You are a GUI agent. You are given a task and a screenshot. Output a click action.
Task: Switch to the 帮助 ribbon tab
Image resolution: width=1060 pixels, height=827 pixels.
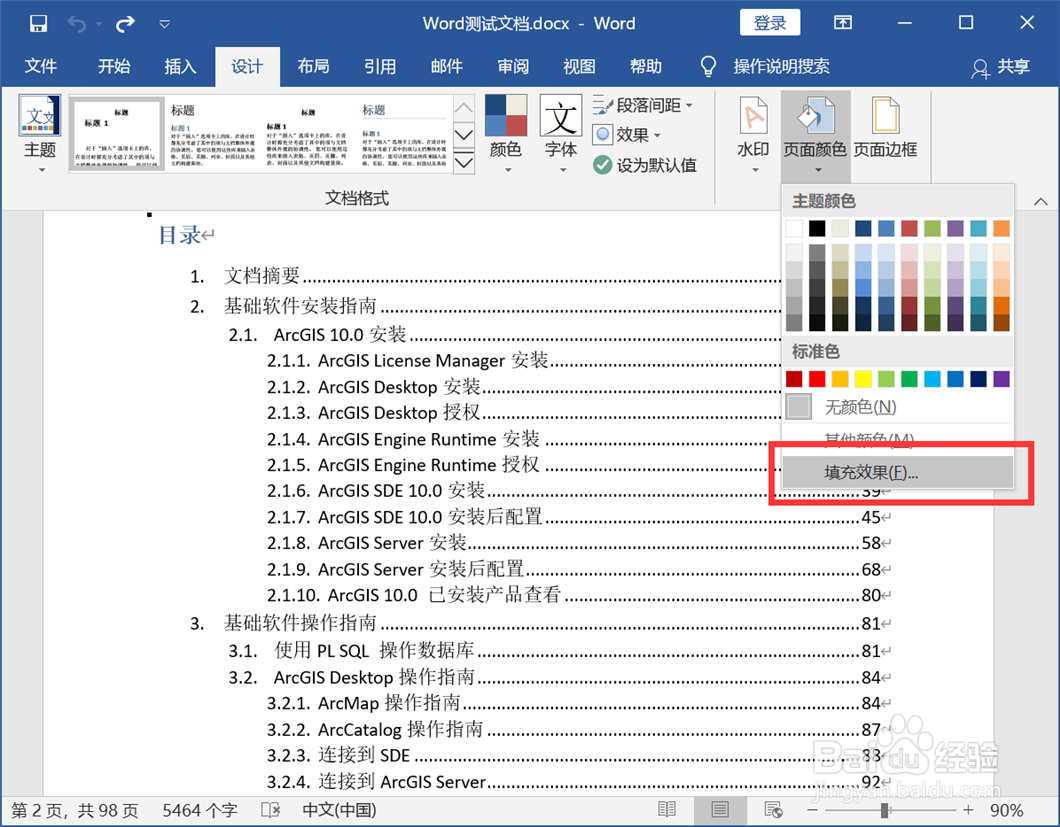coord(646,66)
